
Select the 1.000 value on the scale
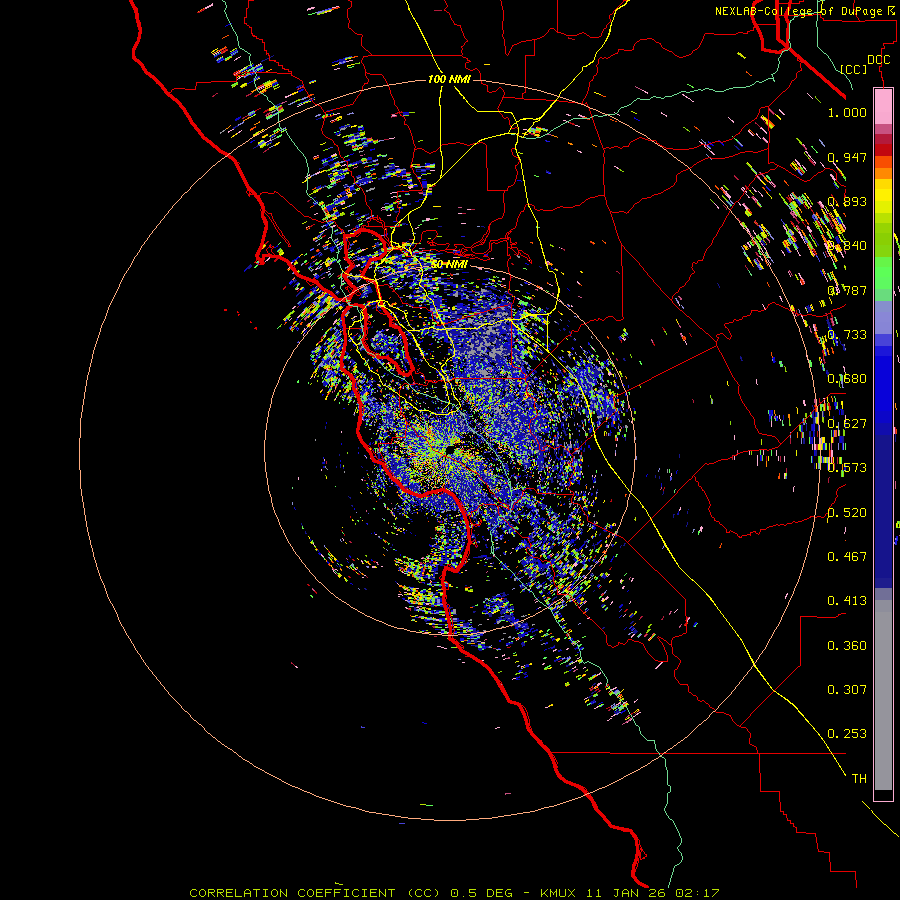pyautogui.click(x=847, y=112)
